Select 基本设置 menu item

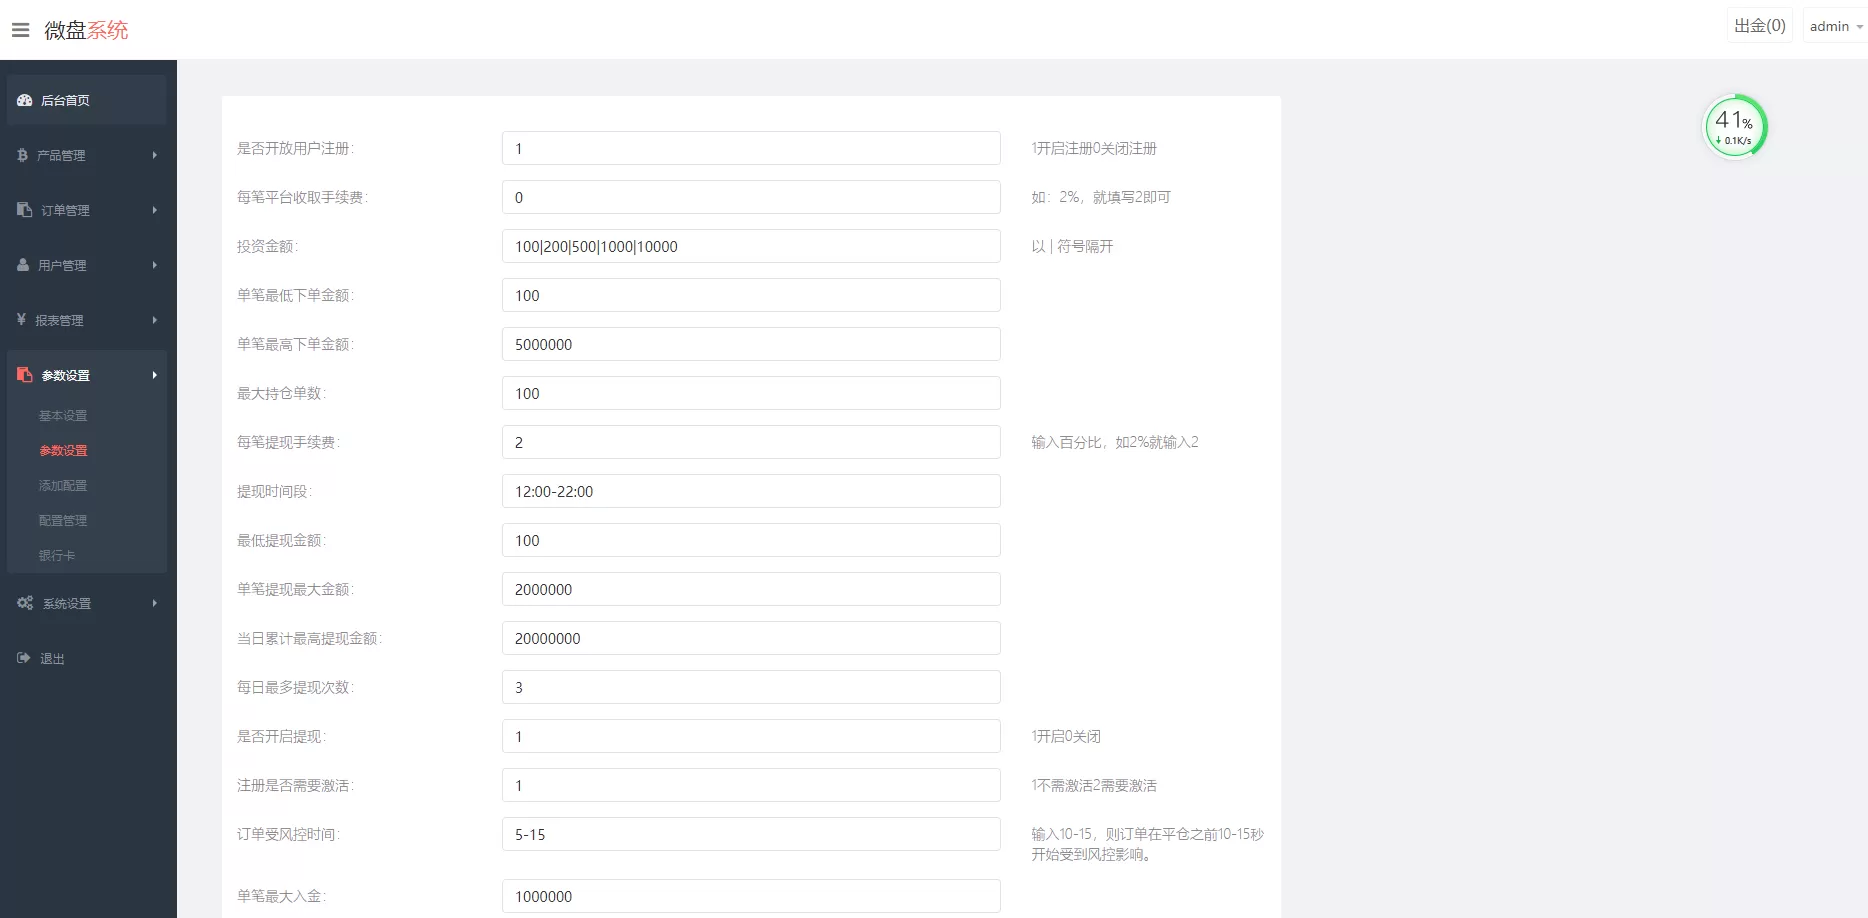(63, 415)
